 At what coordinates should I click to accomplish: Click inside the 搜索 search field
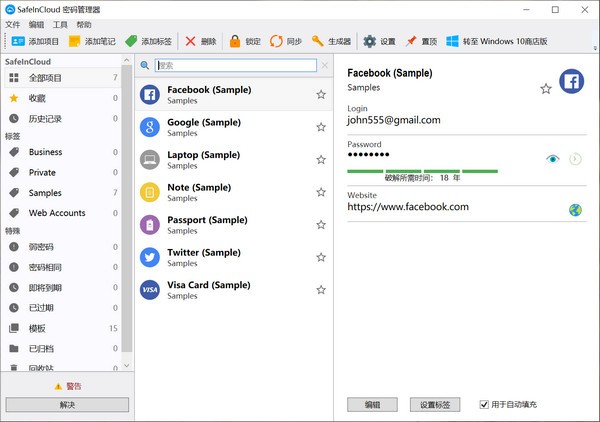pos(235,65)
